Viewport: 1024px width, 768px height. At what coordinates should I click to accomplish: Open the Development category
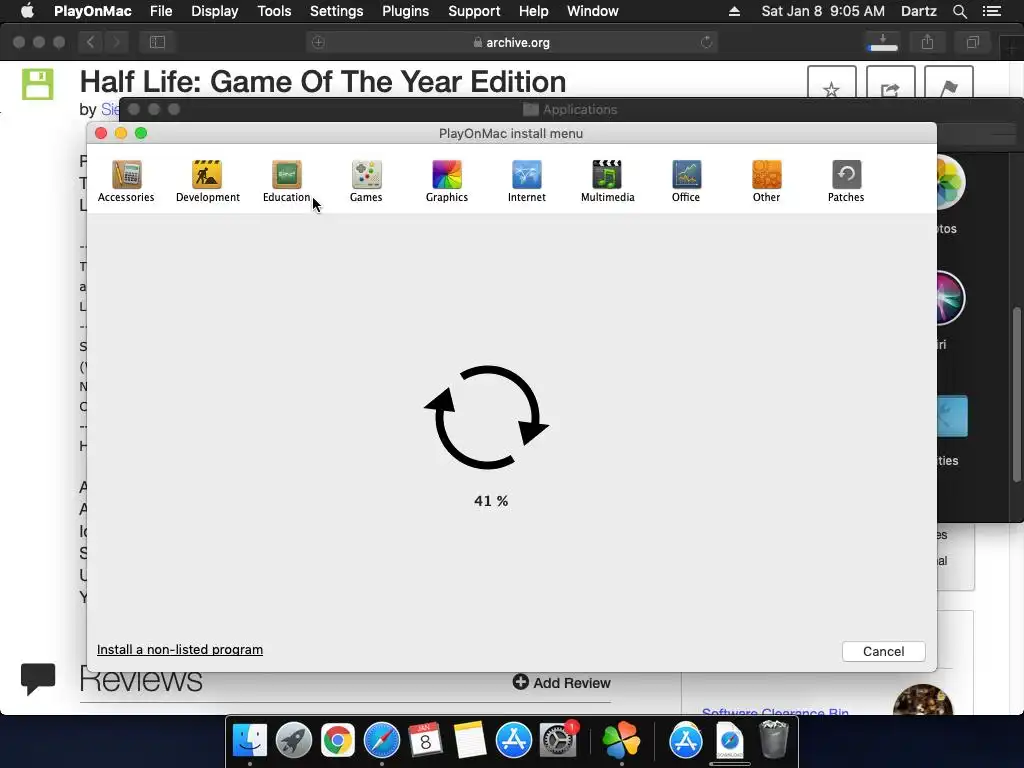pyautogui.click(x=208, y=181)
